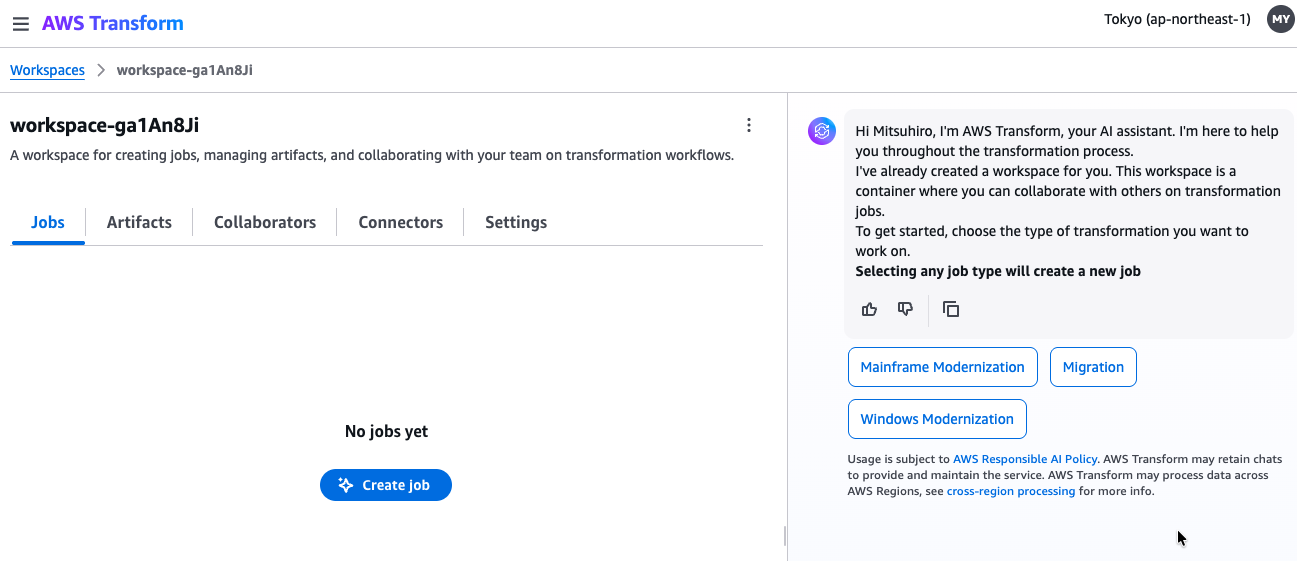Switch to the Jobs tab
Screen dimensions: 1297x561
pyautogui.click(x=48, y=222)
